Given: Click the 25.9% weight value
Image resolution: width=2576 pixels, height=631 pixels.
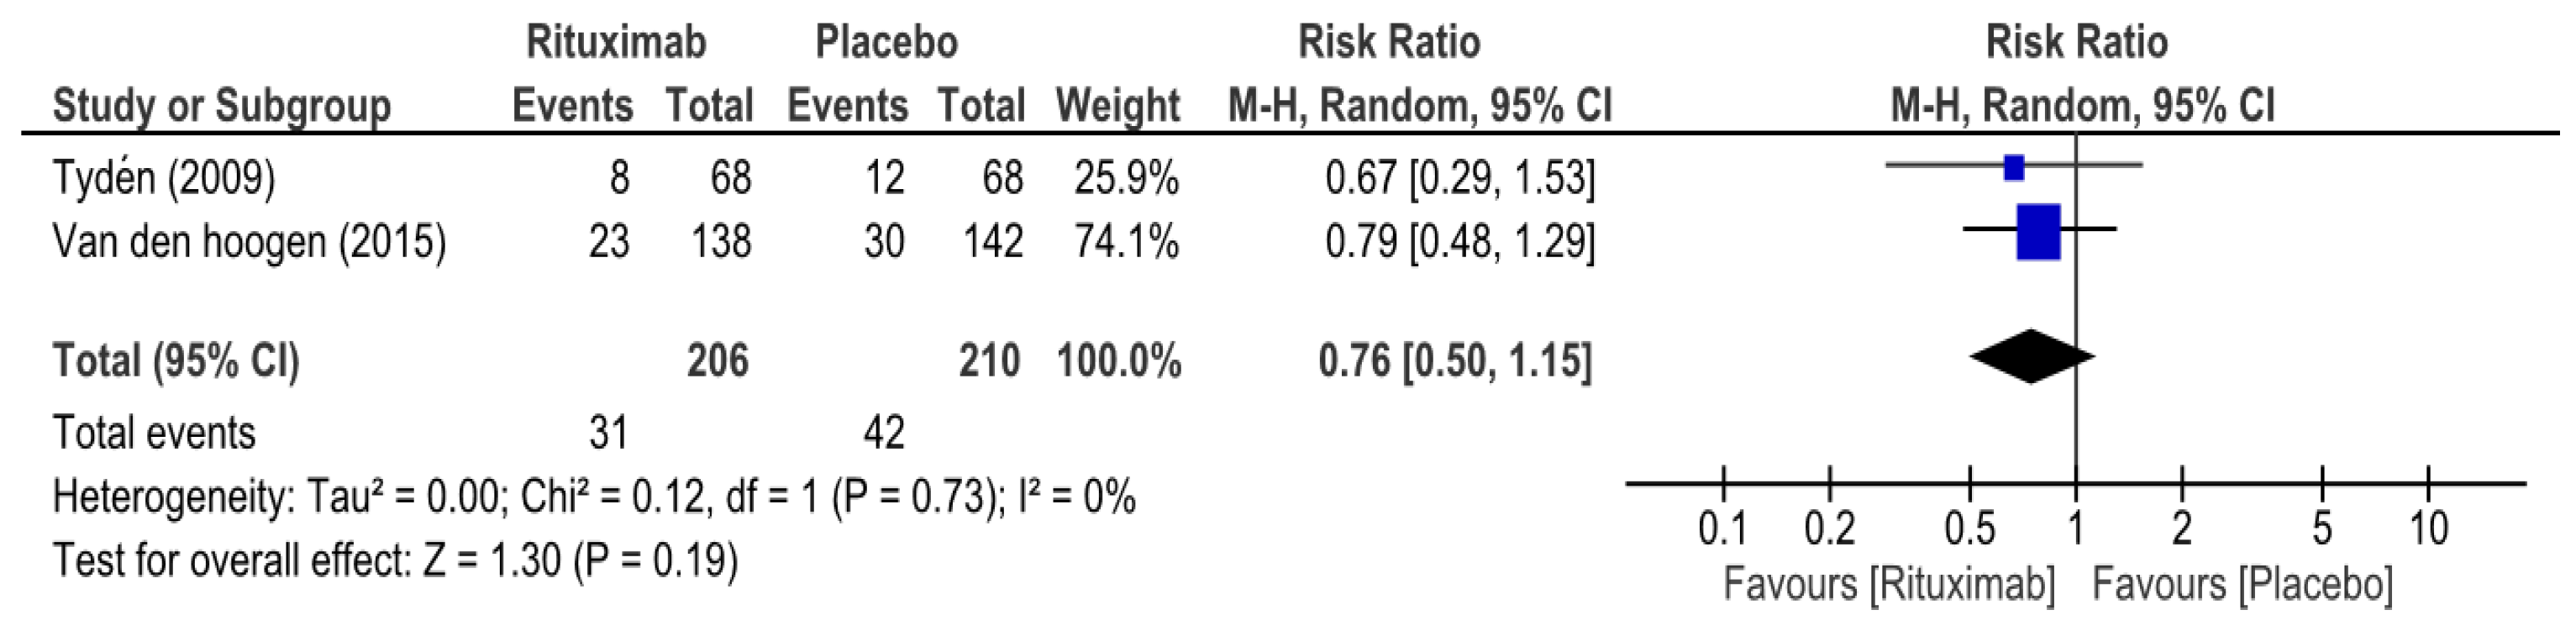Looking at the screenshot, I should coord(1126,179).
